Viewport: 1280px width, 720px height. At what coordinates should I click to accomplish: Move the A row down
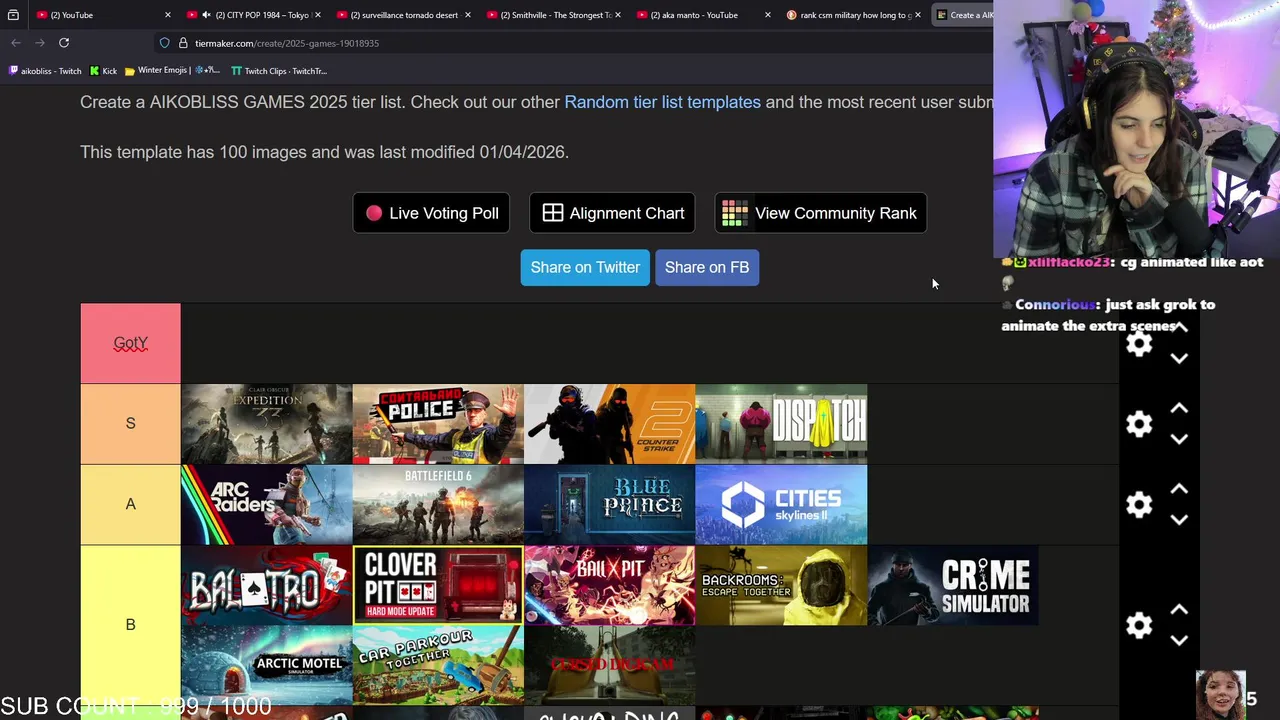click(x=1179, y=520)
